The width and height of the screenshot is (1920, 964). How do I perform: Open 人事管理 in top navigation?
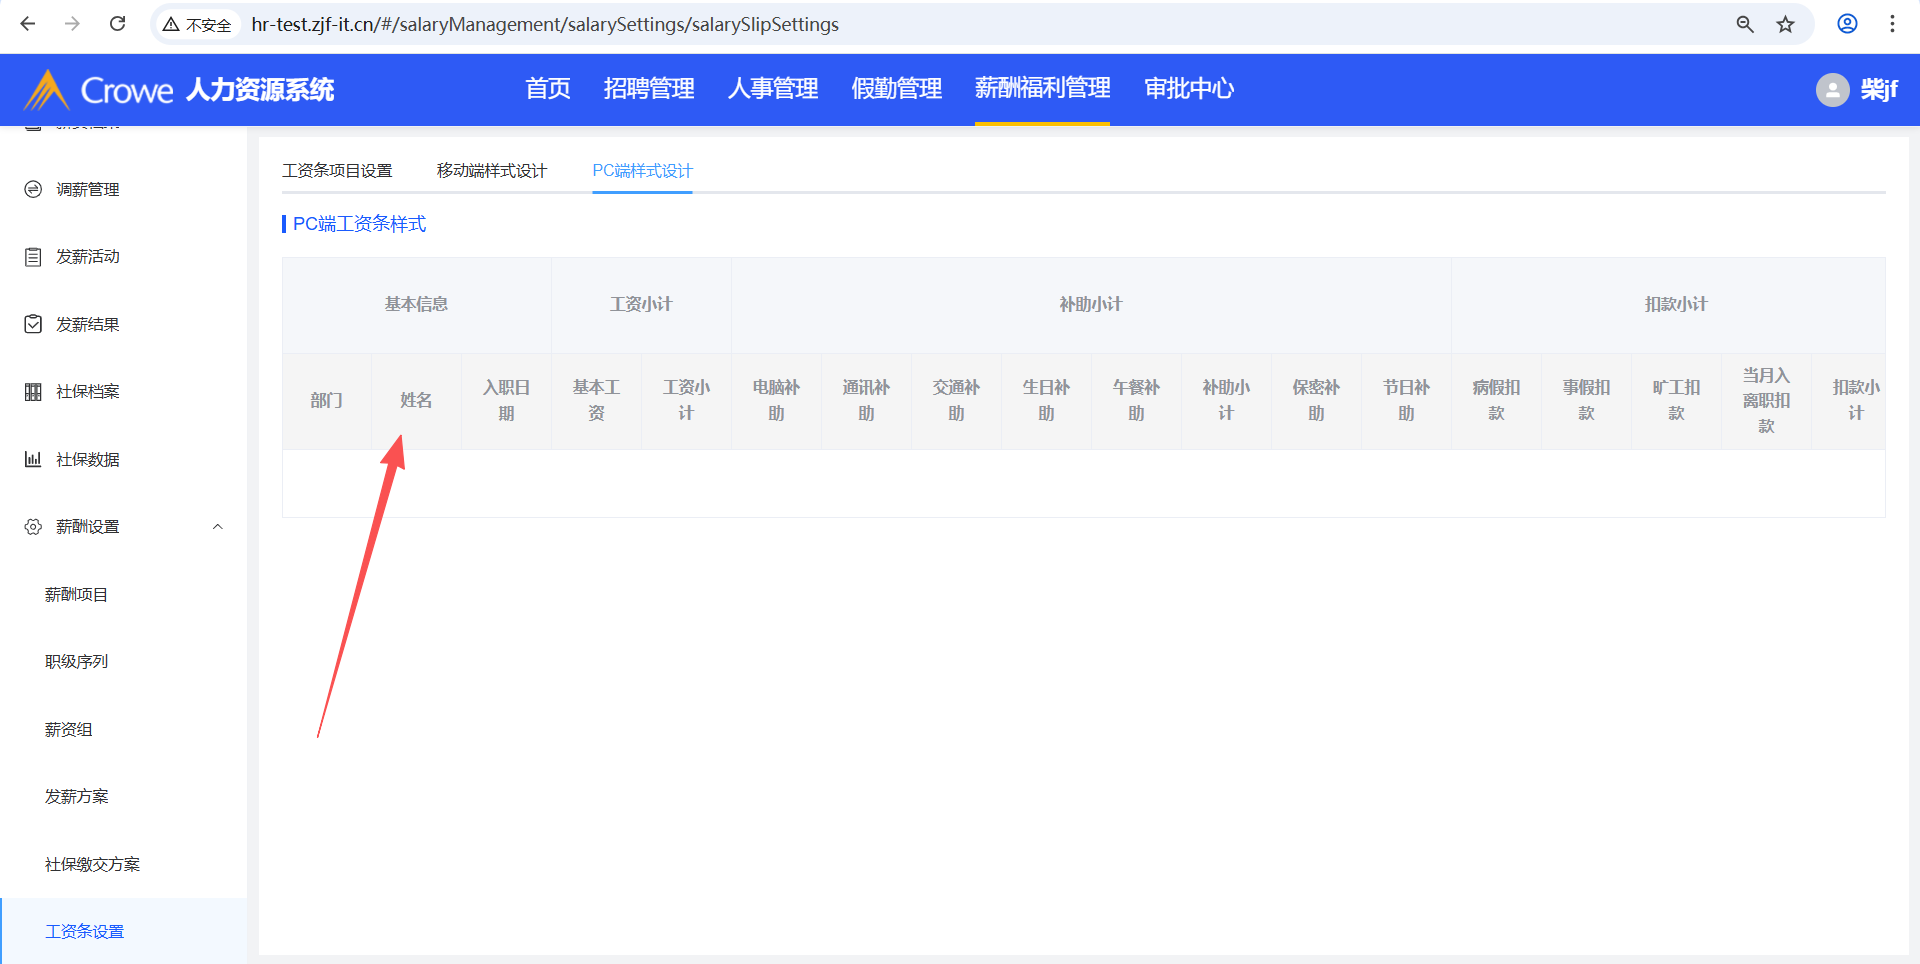click(773, 89)
